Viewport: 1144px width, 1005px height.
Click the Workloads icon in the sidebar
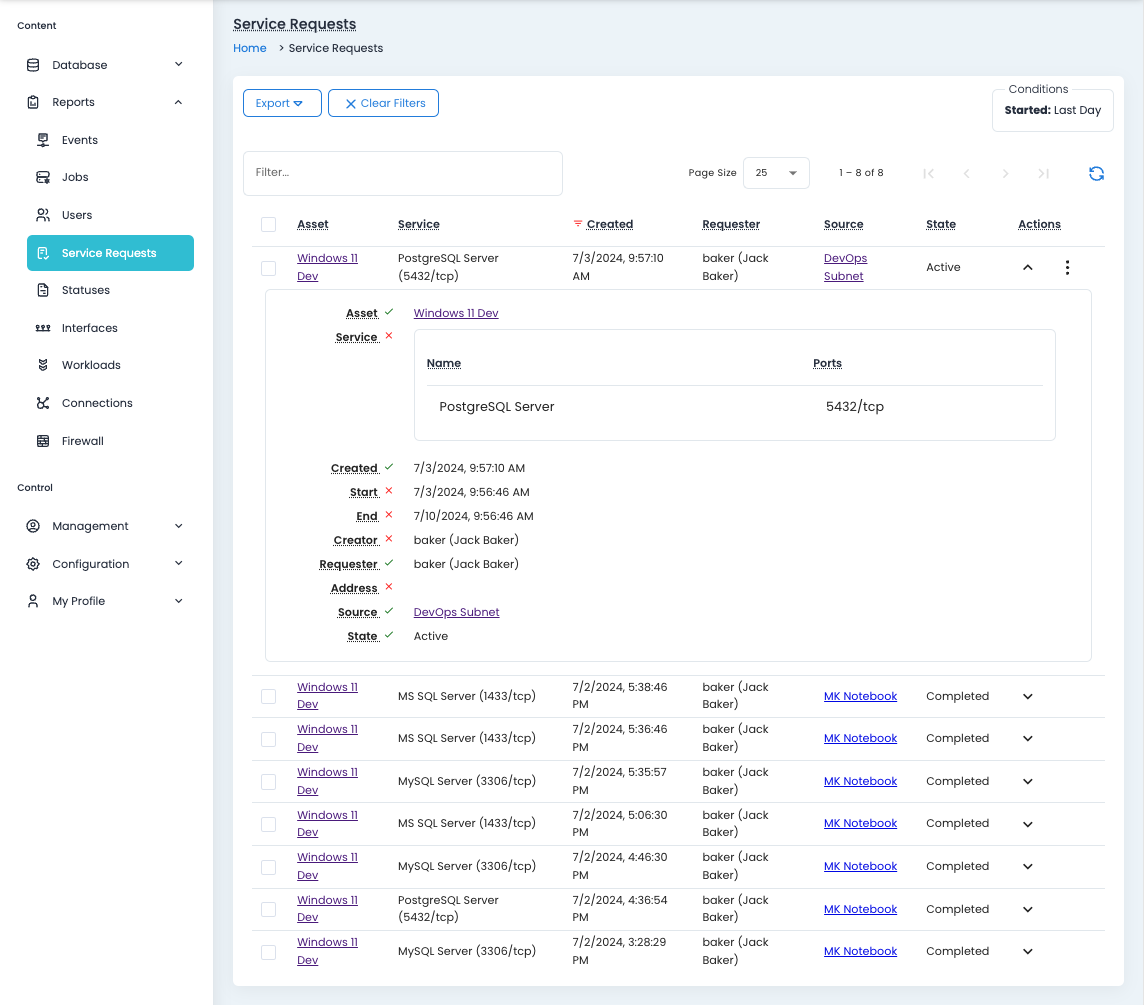click(43, 365)
